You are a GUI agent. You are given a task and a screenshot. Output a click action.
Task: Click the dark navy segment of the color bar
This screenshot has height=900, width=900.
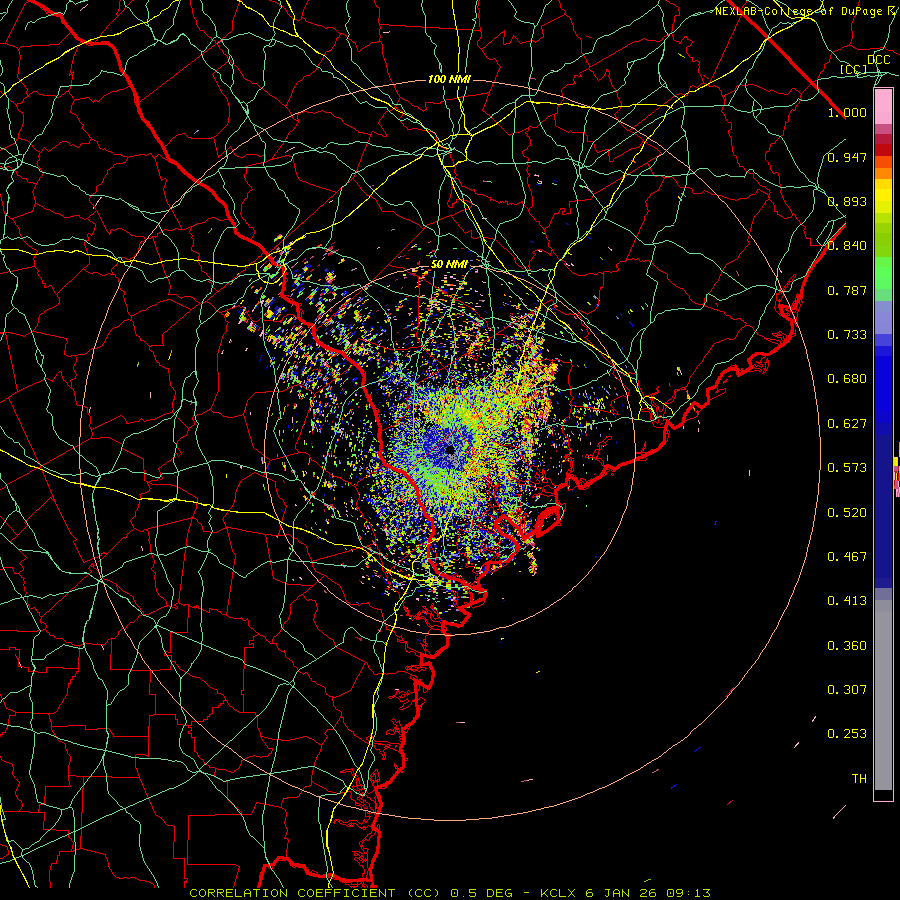pos(883,511)
